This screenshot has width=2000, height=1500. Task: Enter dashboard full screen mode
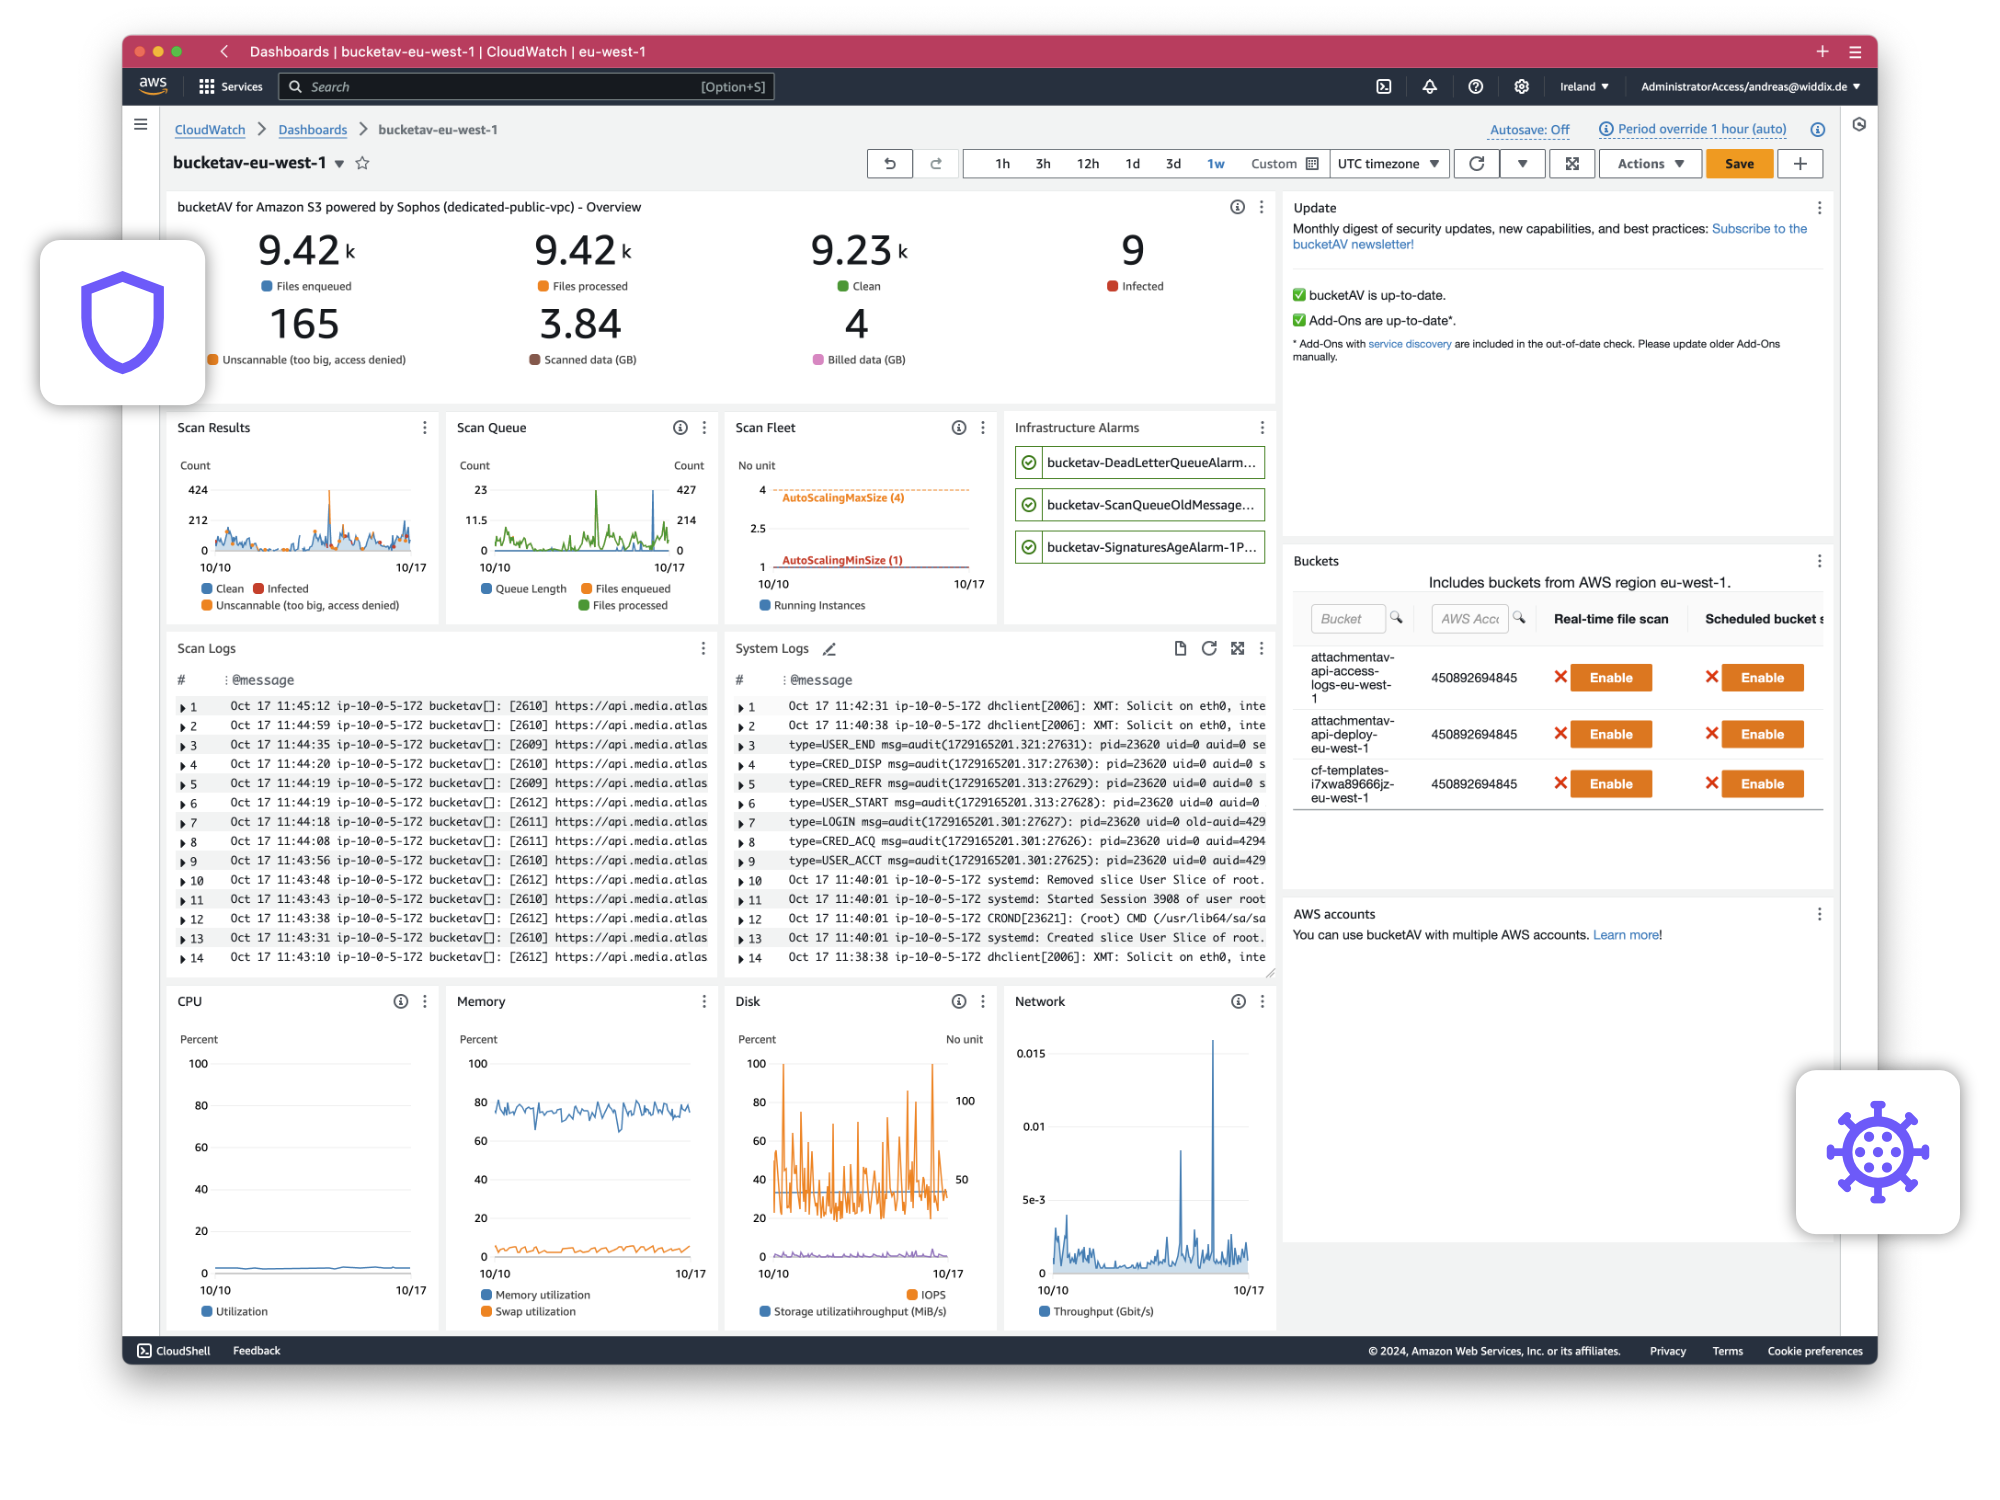click(1572, 164)
